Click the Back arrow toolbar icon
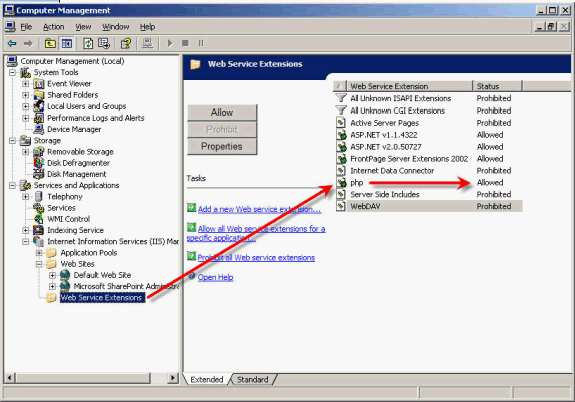This screenshot has height=402, width=575. coord(12,44)
